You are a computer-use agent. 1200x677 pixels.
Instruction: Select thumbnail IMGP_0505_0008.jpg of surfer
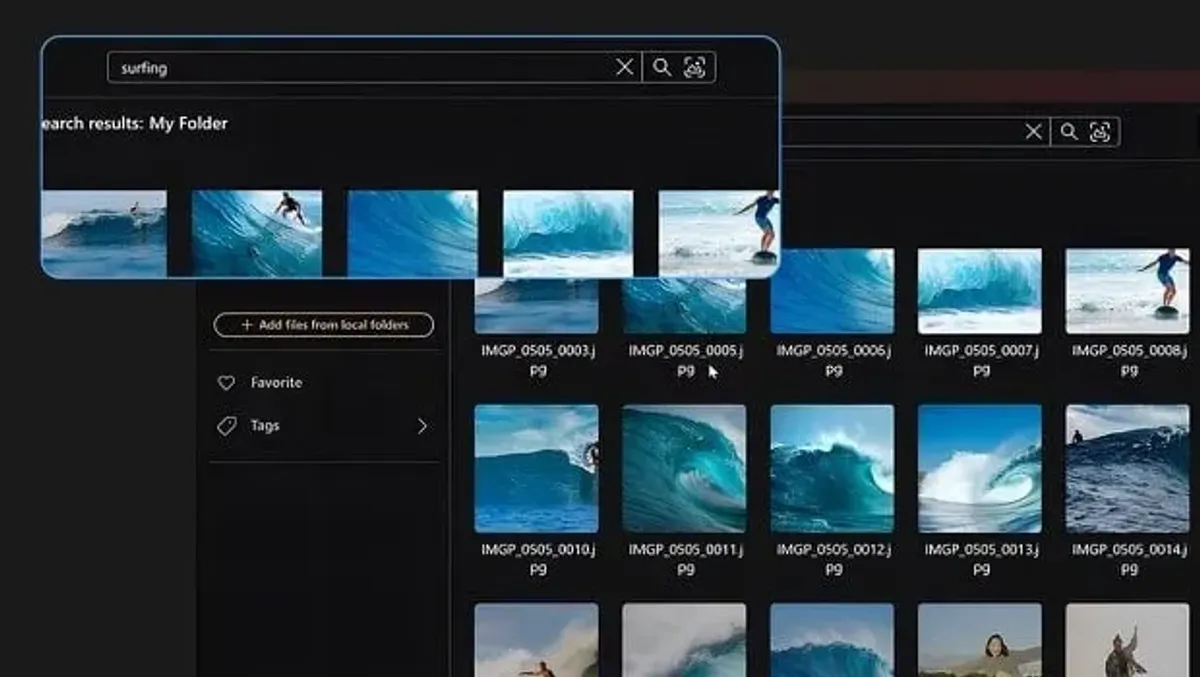pos(1128,291)
